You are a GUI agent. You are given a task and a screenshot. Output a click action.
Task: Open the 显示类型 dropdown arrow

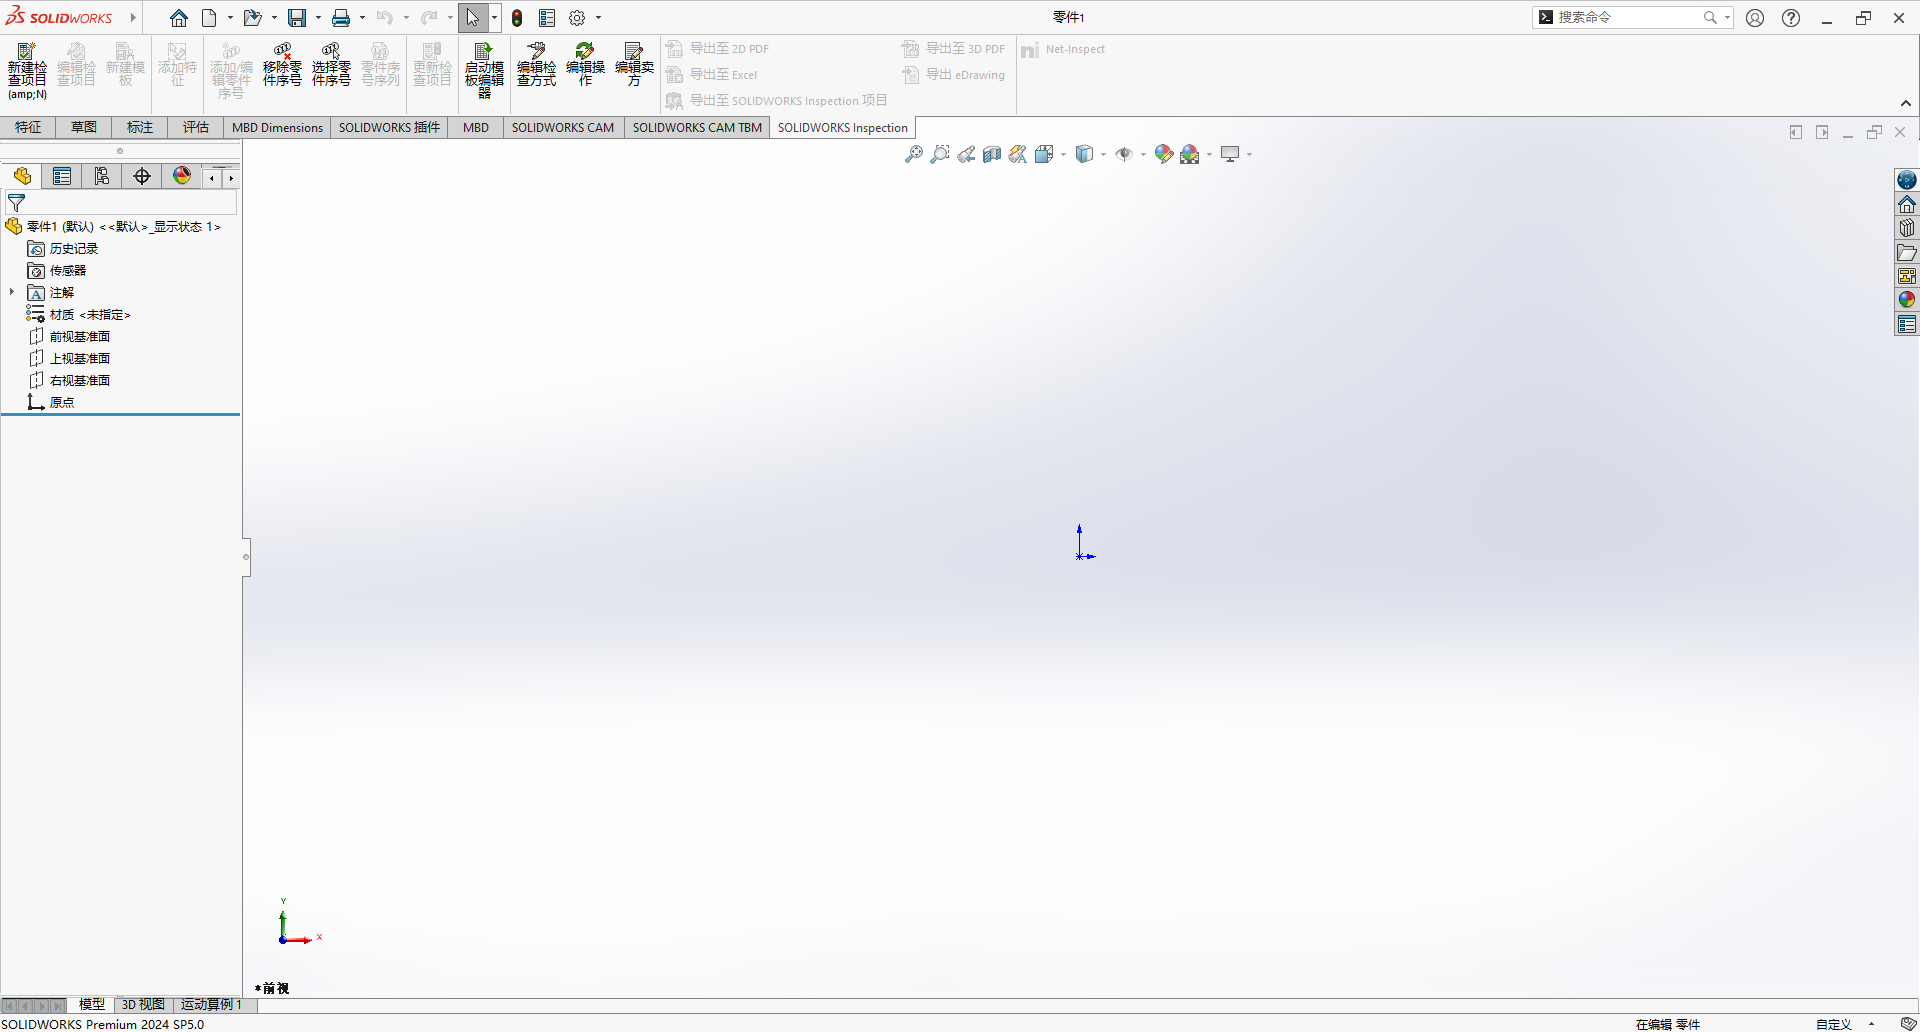coord(1102,155)
